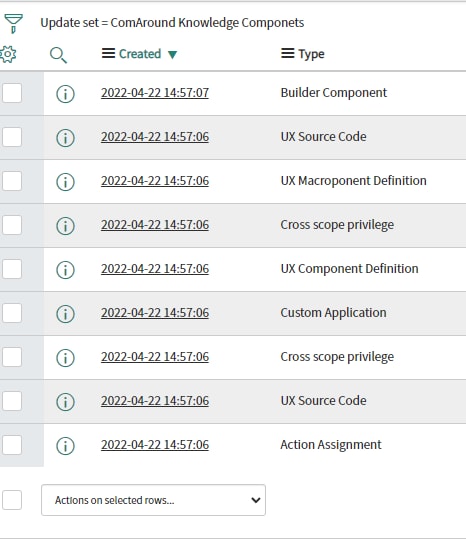Open record created 2022-04-22 14:57:07
The width and height of the screenshot is (466, 543).
click(x=155, y=93)
